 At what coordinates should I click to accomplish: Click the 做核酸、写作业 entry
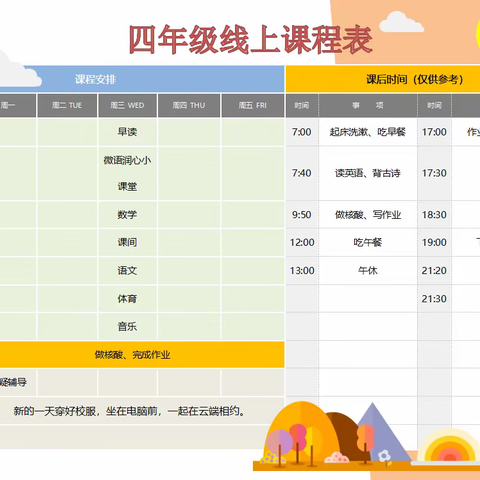368,214
